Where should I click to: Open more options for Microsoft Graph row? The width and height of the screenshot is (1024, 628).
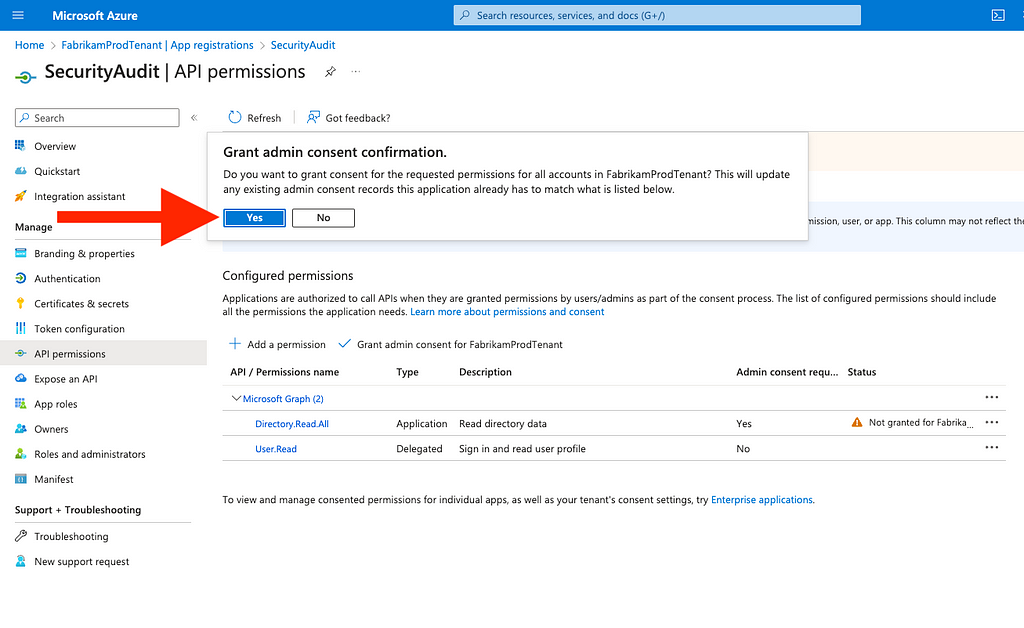click(x=991, y=398)
